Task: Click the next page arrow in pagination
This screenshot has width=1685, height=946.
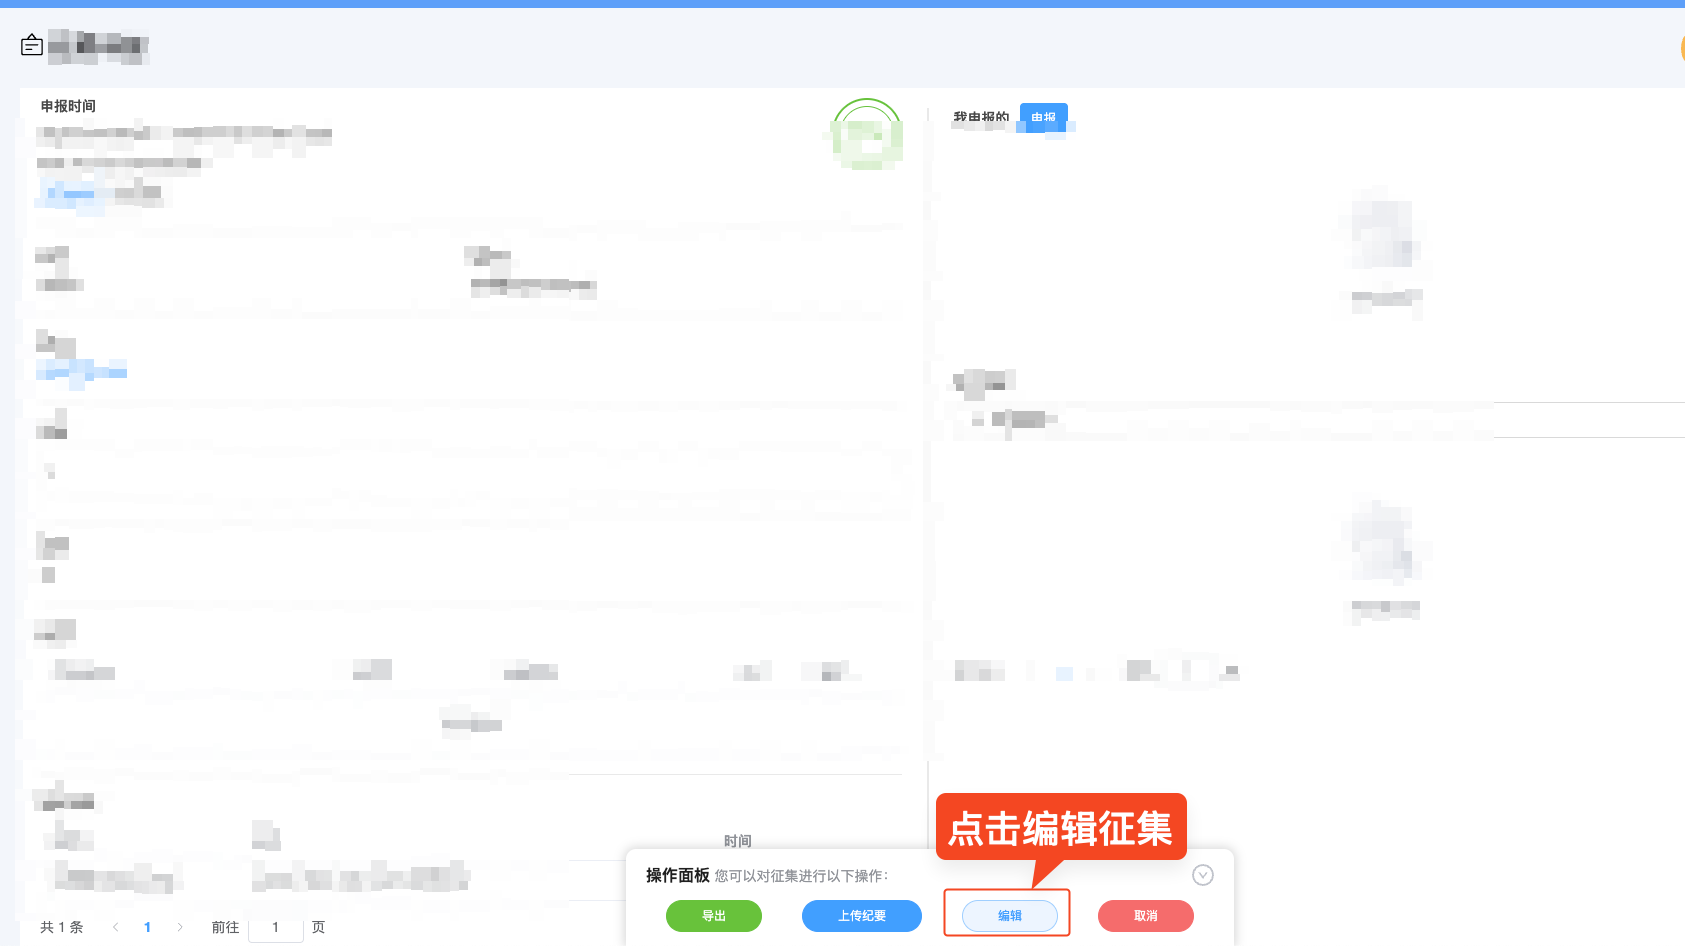Action: pyautogui.click(x=179, y=927)
